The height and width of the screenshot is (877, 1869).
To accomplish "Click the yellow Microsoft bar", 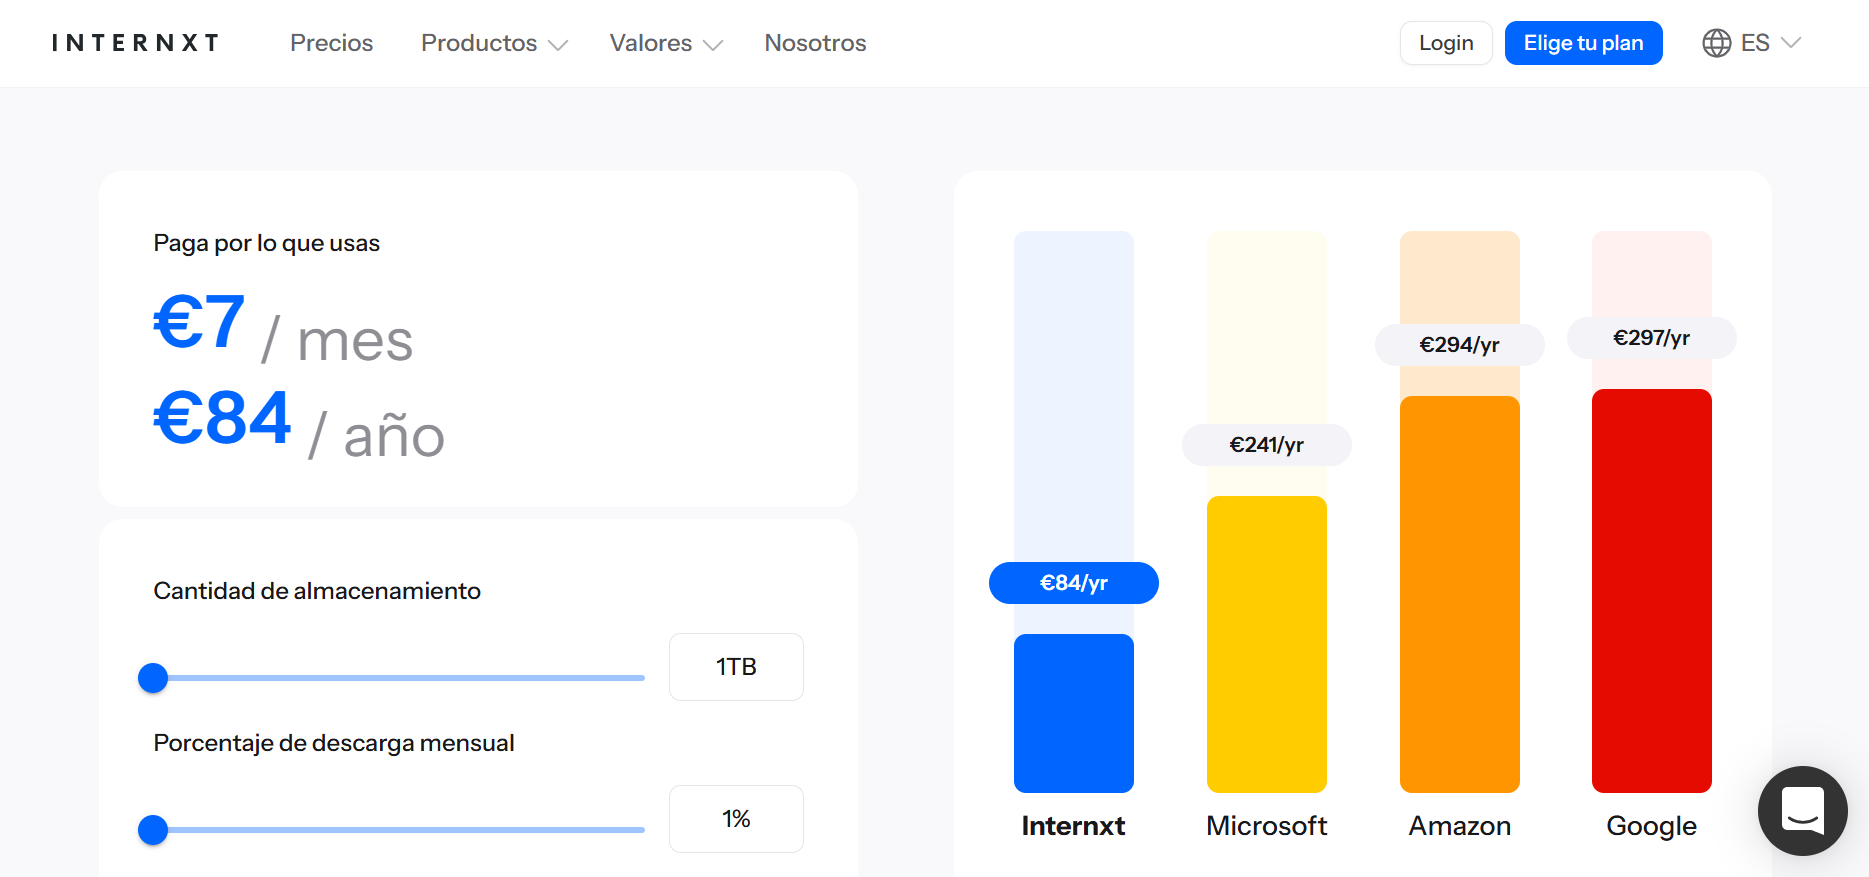I will [1266, 644].
